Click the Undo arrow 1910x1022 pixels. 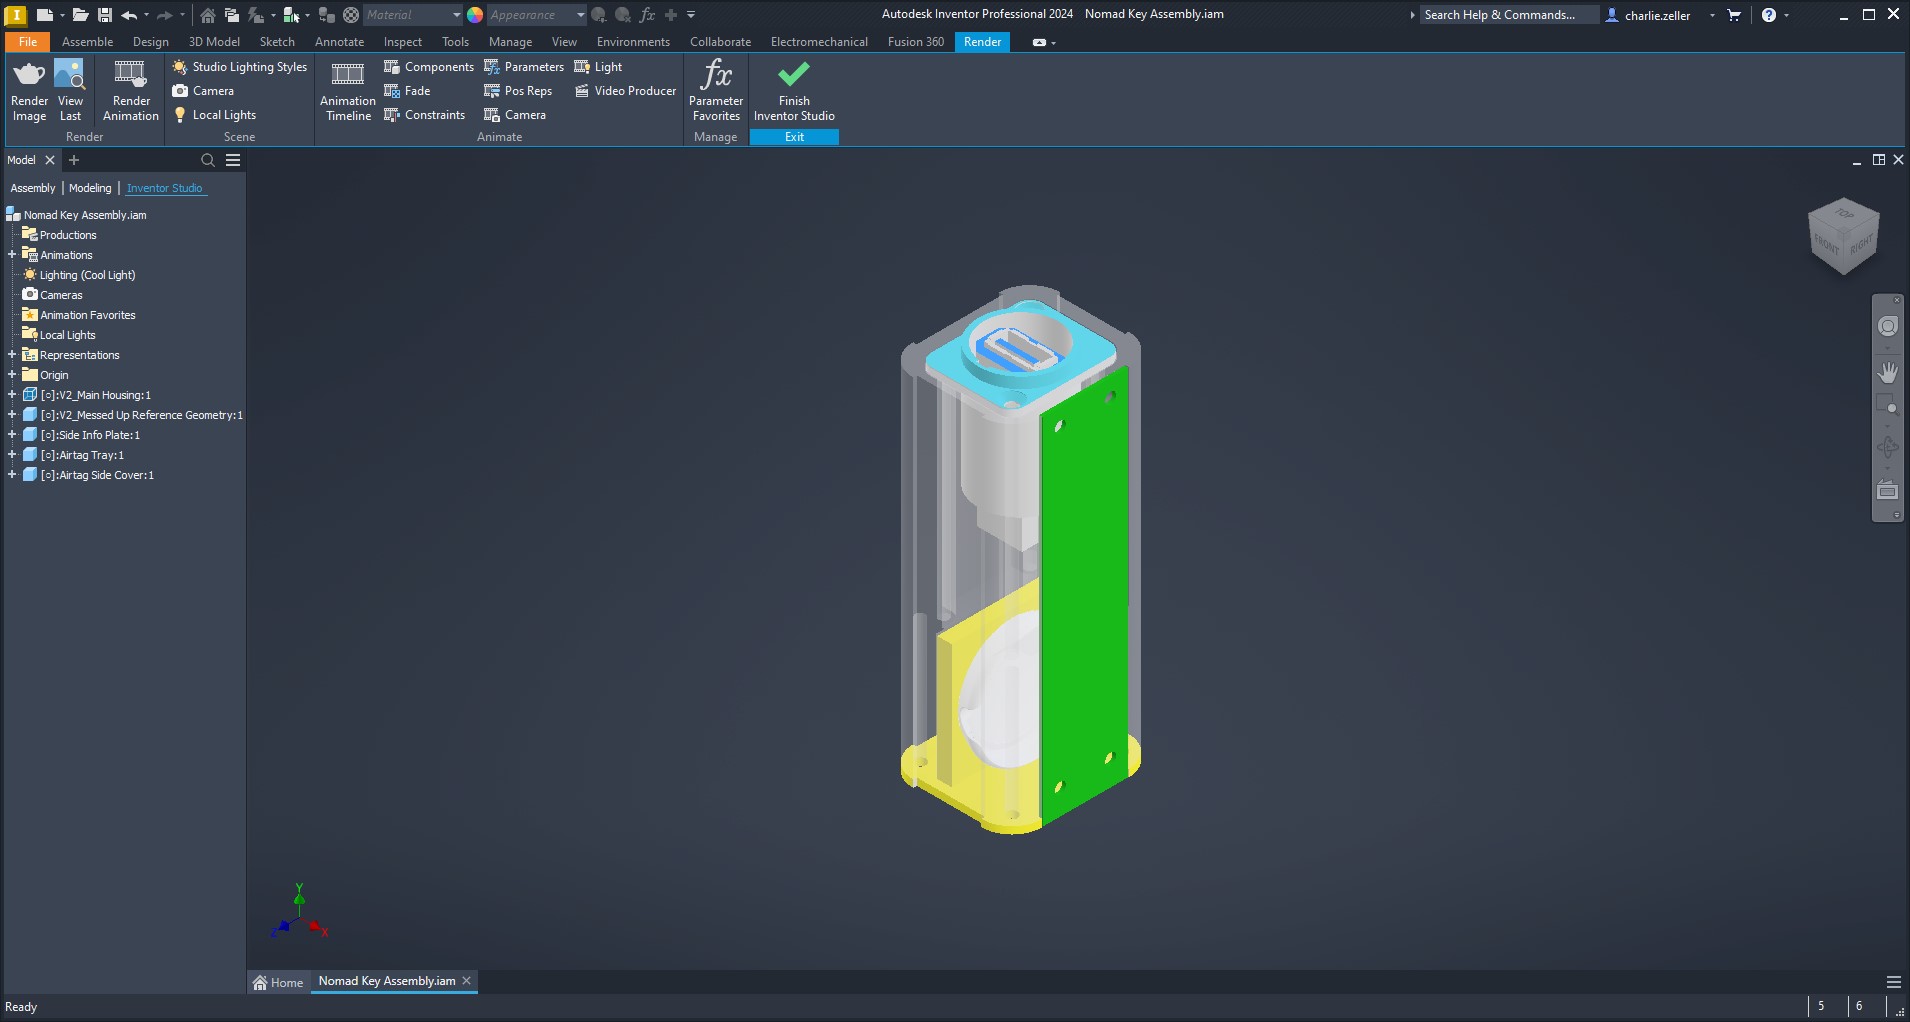pyautogui.click(x=129, y=15)
